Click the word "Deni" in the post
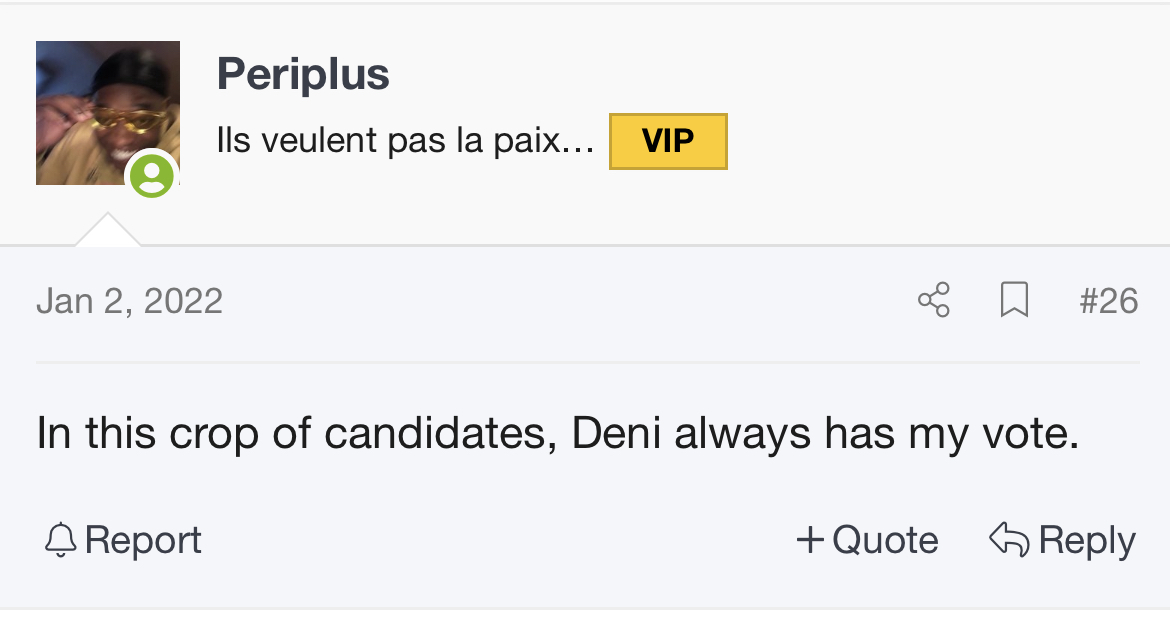Image resolution: width=1170 pixels, height=625 pixels. (x=616, y=433)
